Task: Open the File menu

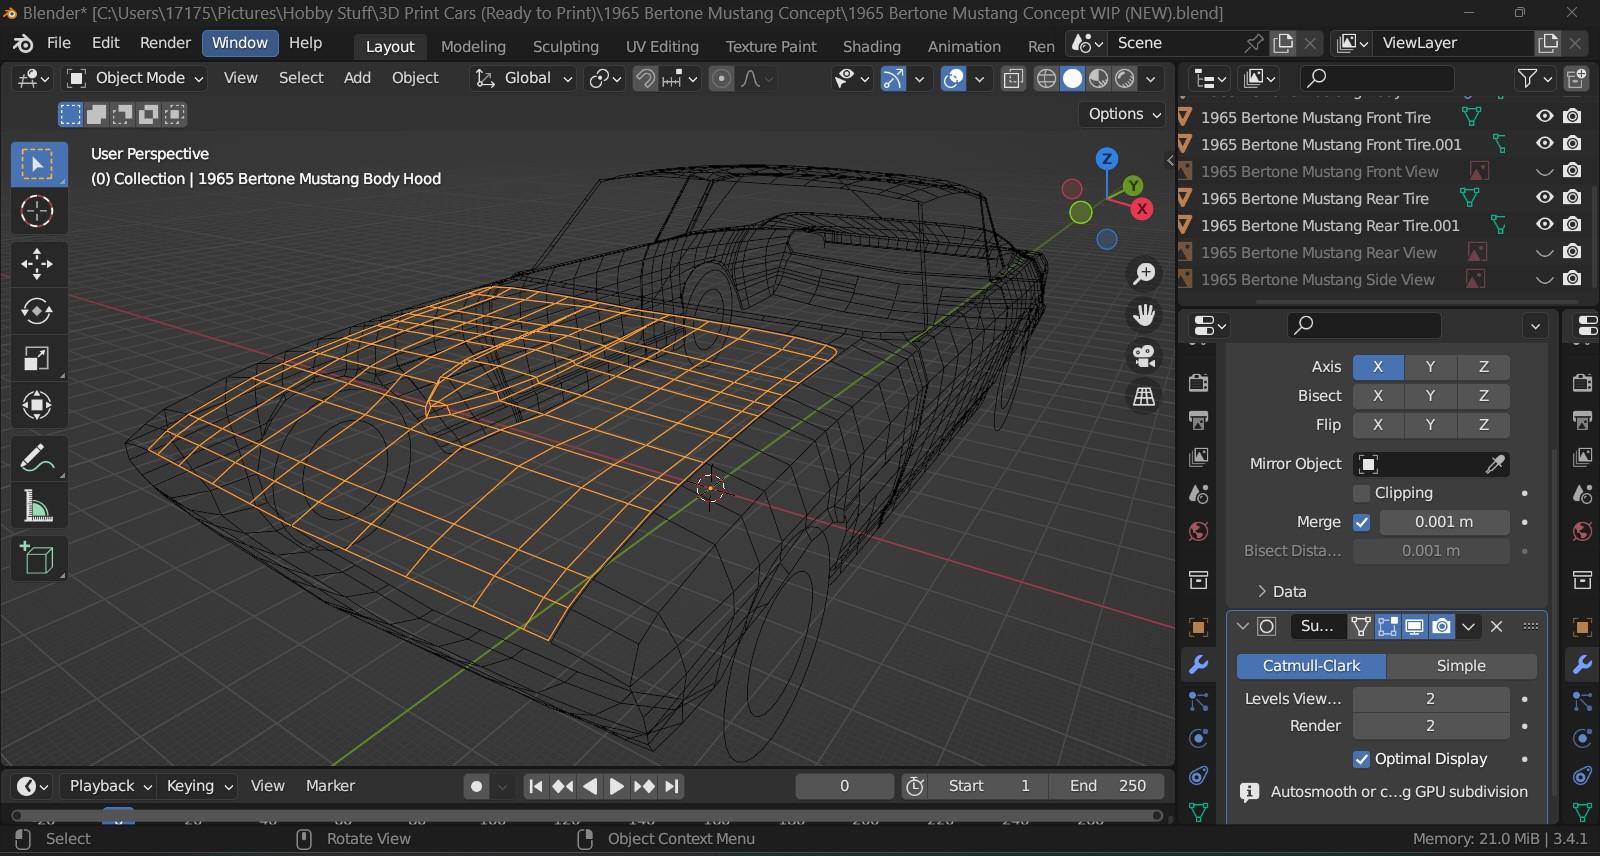Action: (59, 43)
